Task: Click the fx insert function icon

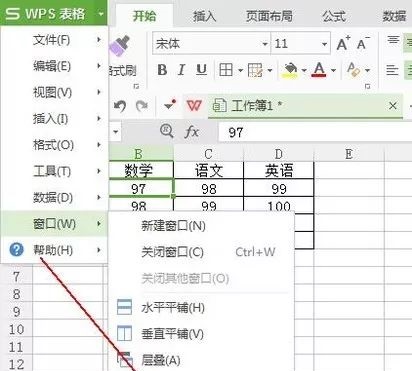Action: [x=192, y=132]
